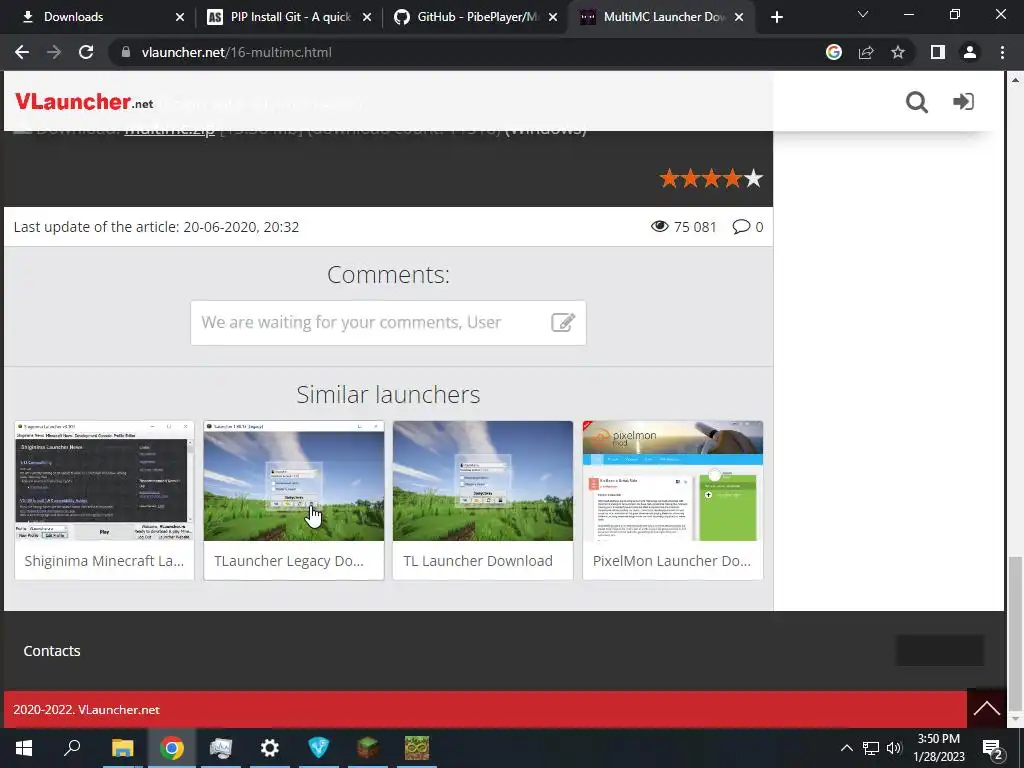Image resolution: width=1024 pixels, height=768 pixels.
Task: Click the PixelMon Launcher Do... title link
Action: coord(672,561)
